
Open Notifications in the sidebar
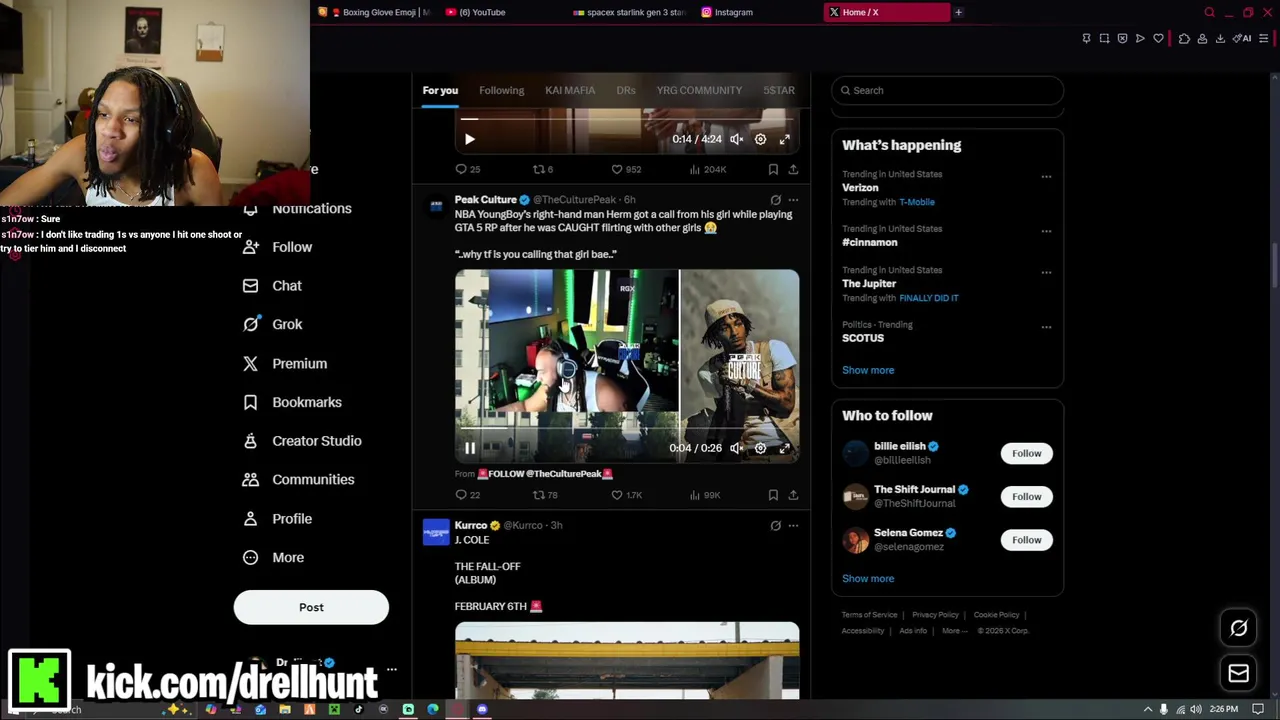click(297, 208)
